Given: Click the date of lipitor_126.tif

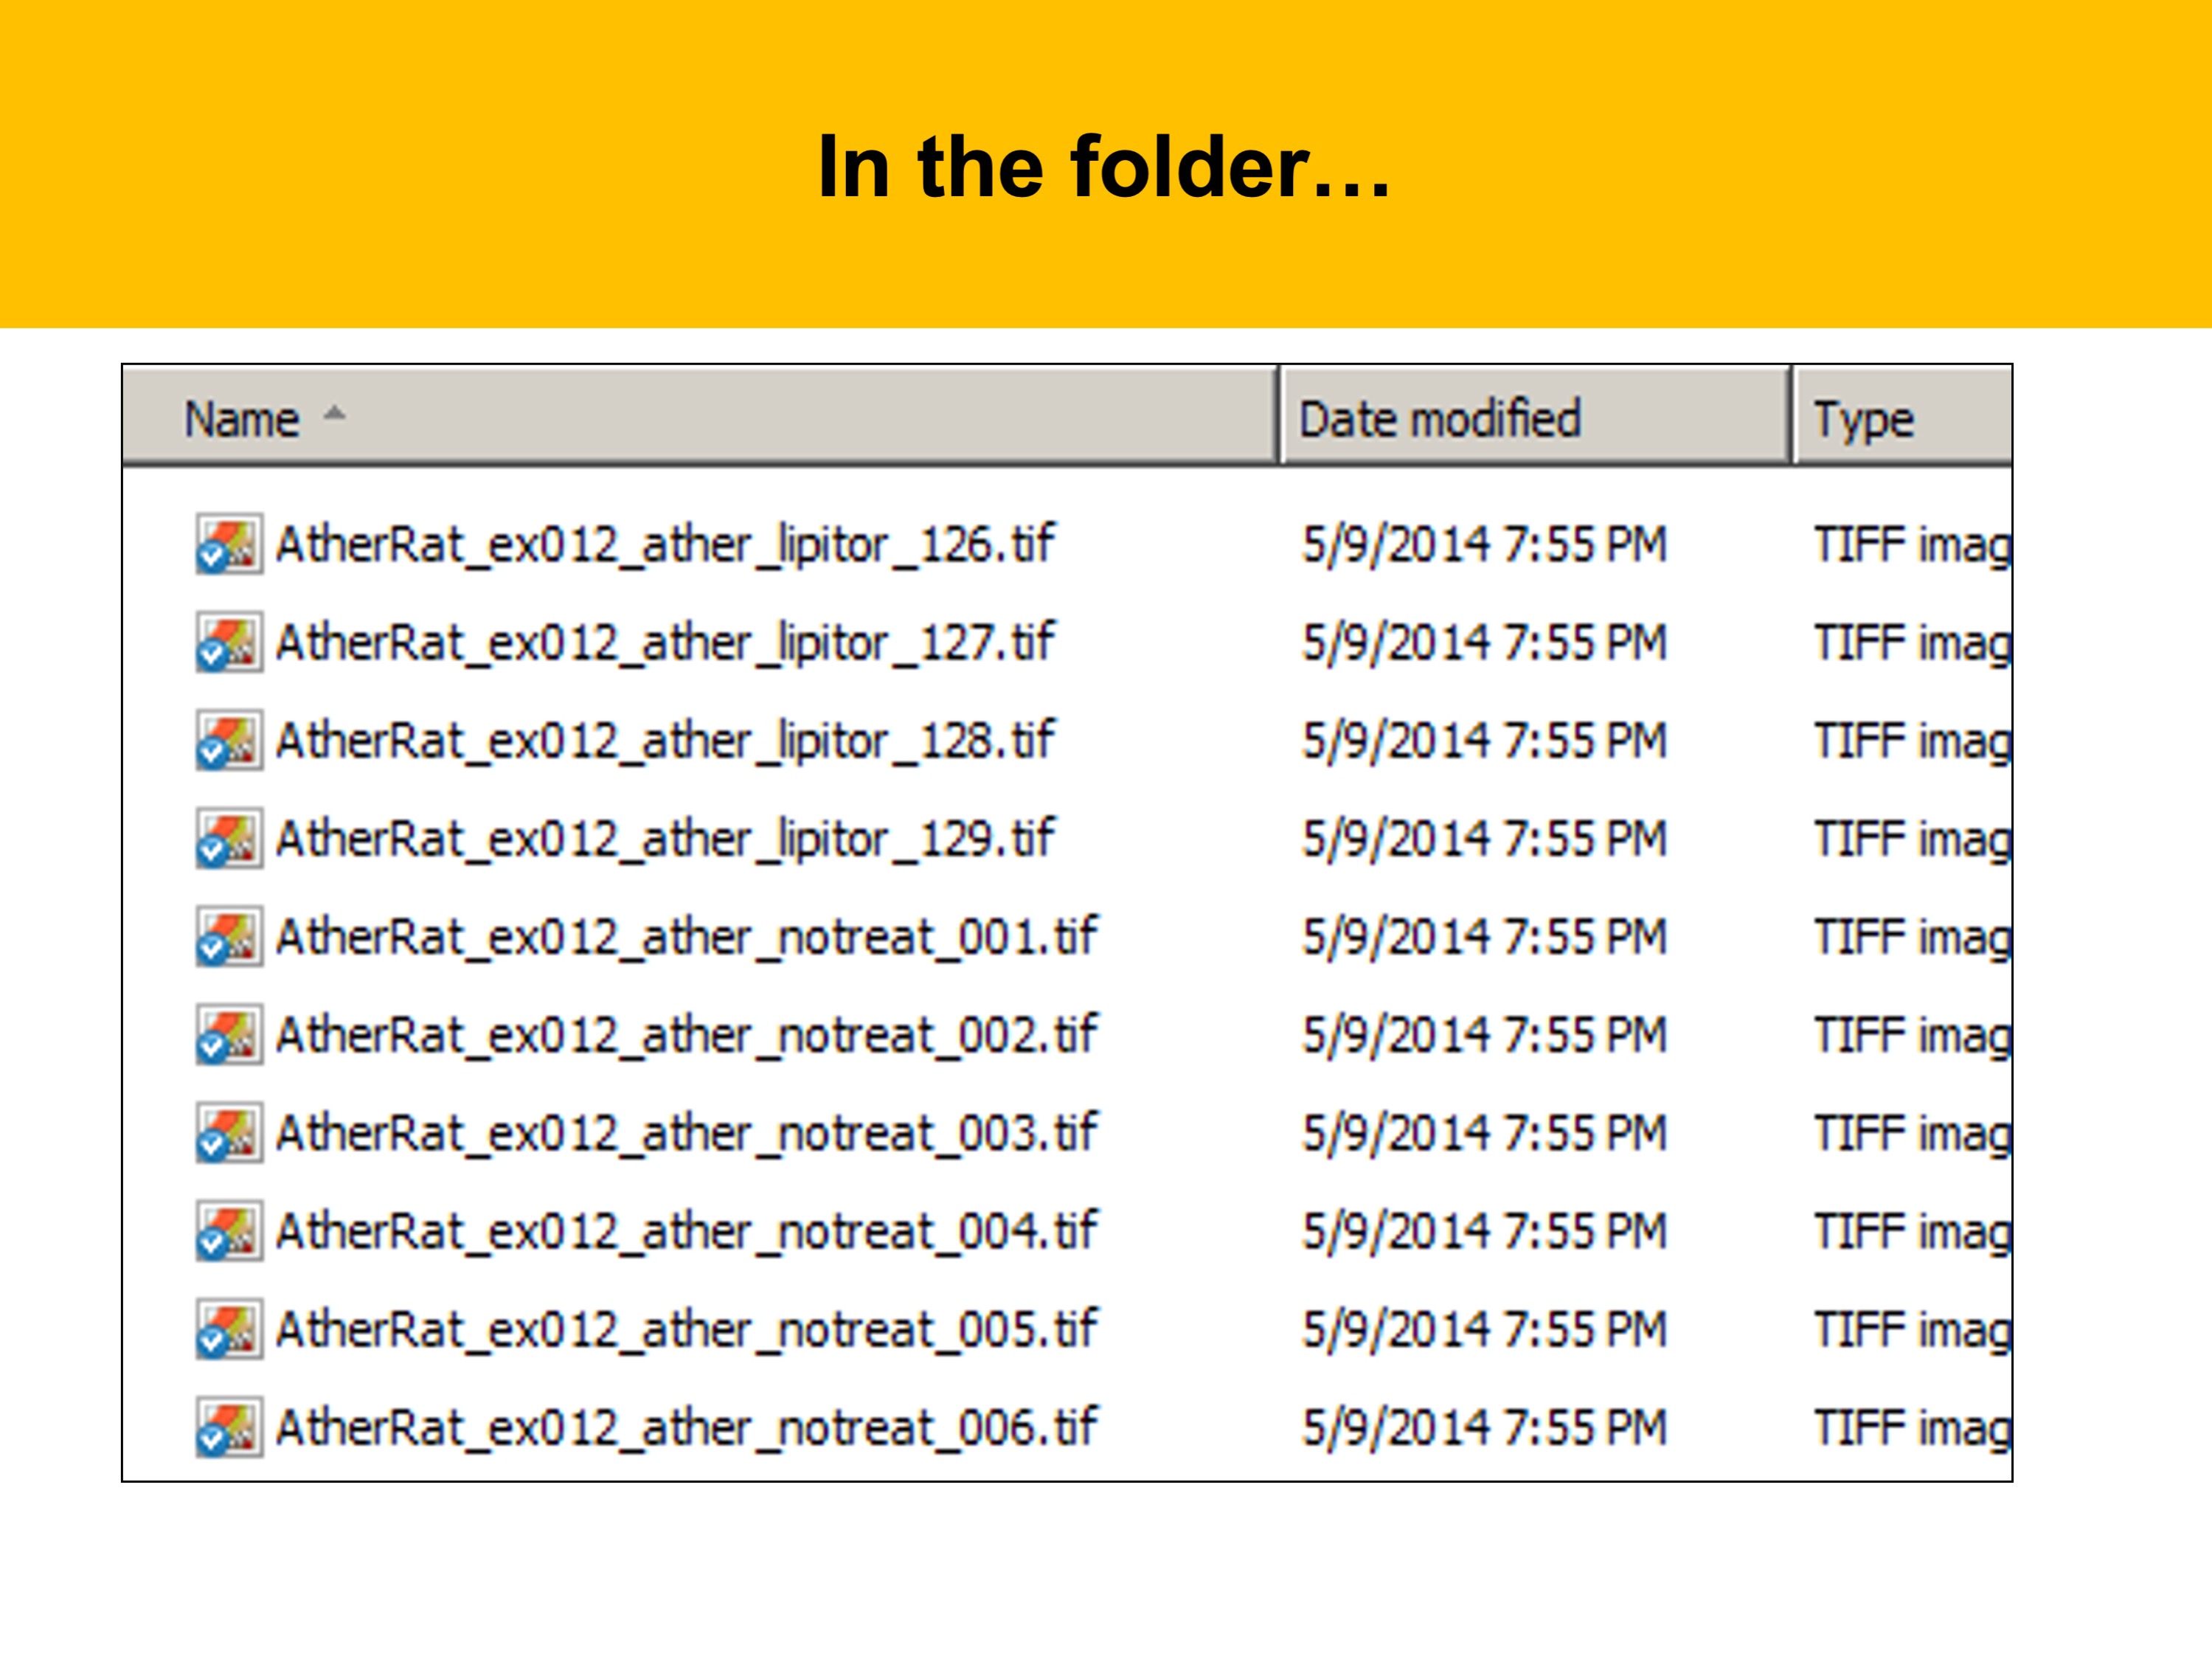Looking at the screenshot, I should point(1484,545).
